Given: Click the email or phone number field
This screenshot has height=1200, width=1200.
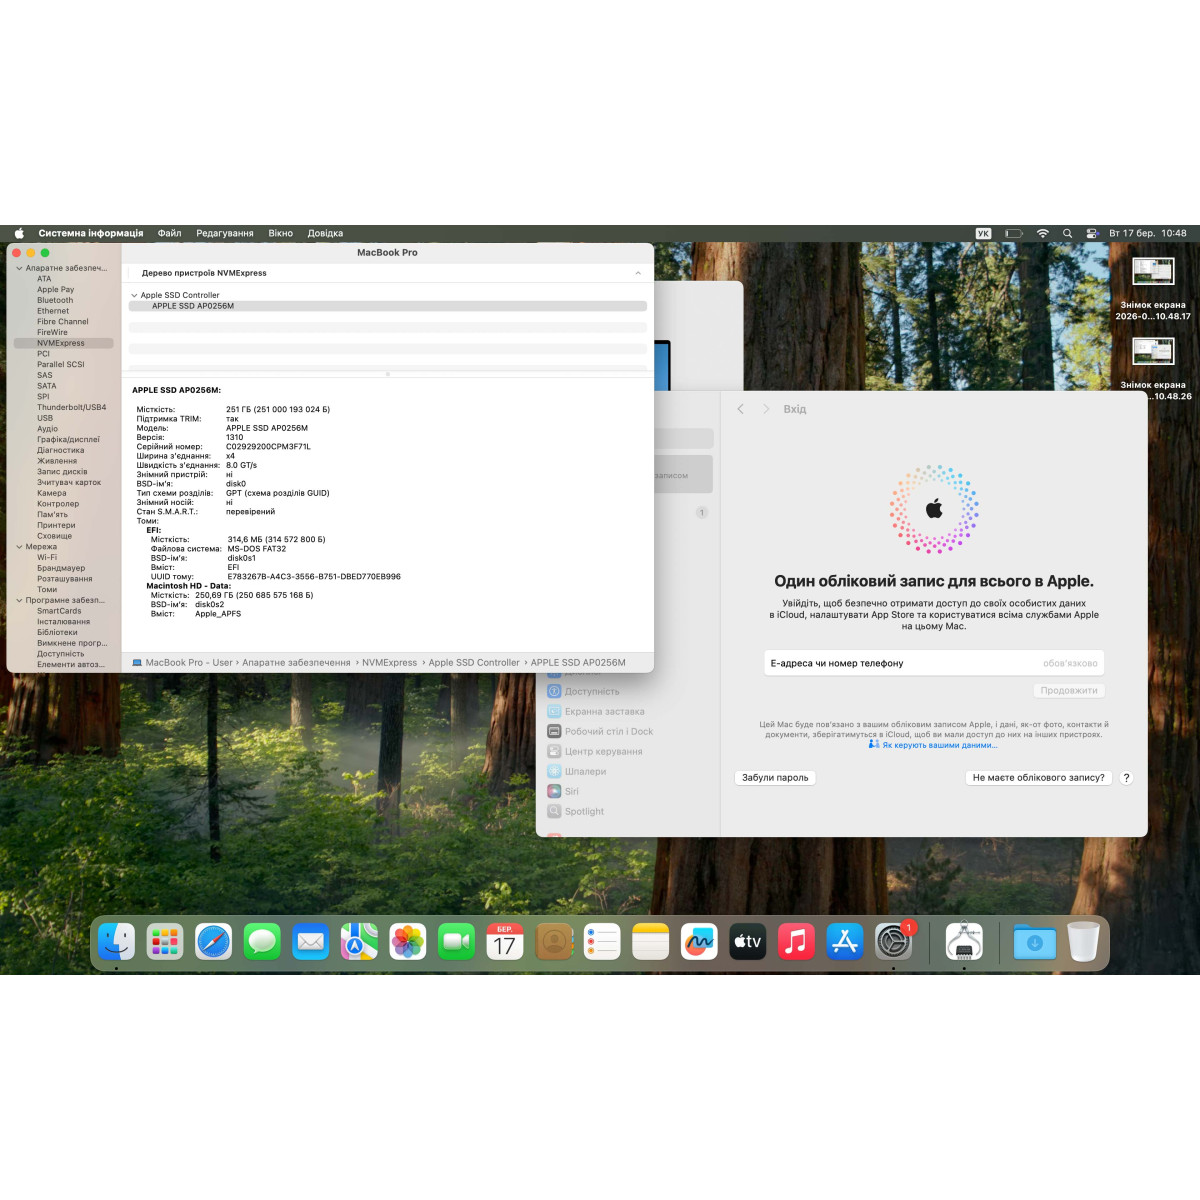Looking at the screenshot, I should pos(934,663).
